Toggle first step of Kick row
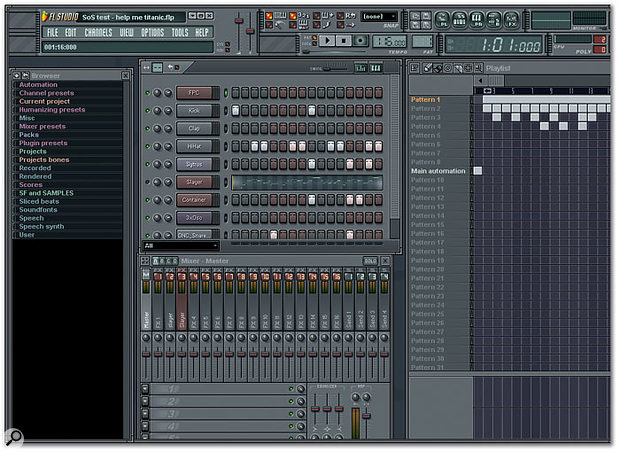Image resolution: width=620 pixels, height=452 pixels. click(235, 110)
